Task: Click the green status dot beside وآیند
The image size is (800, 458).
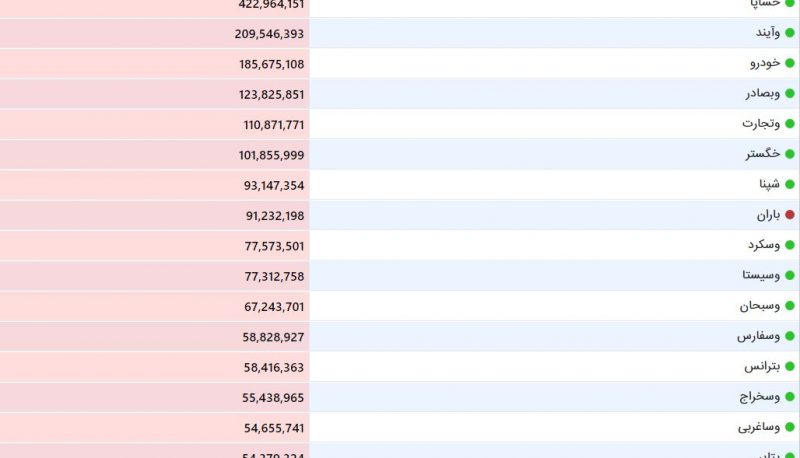Action: tap(790, 33)
